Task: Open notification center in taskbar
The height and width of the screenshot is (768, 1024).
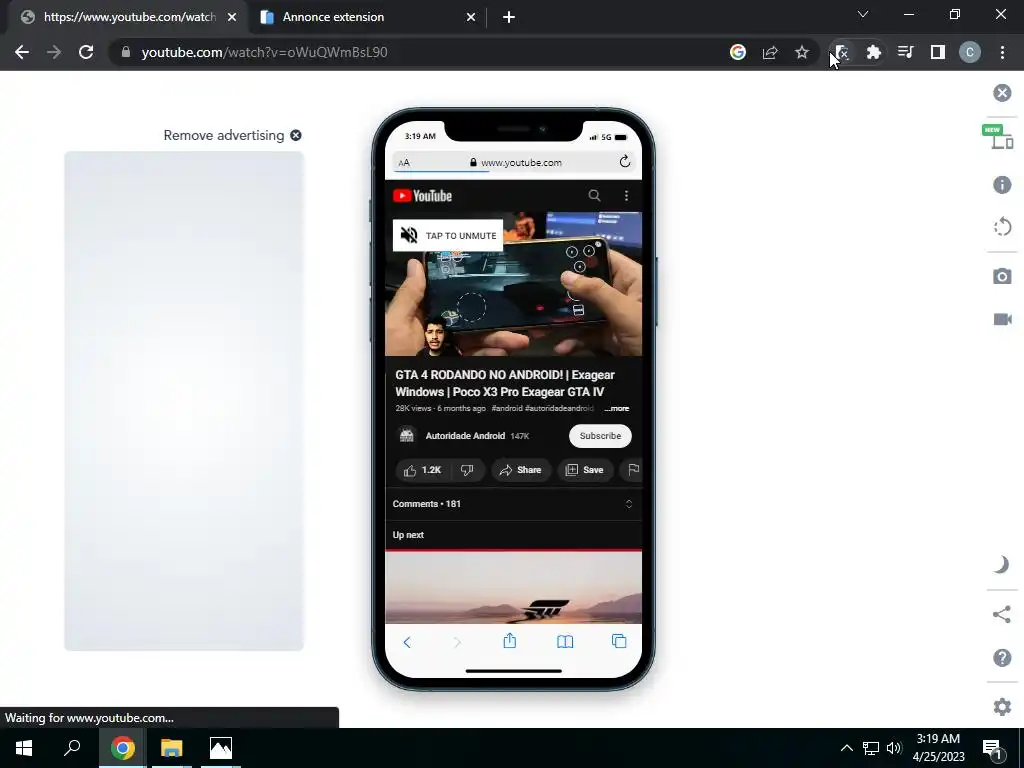Action: (994, 749)
